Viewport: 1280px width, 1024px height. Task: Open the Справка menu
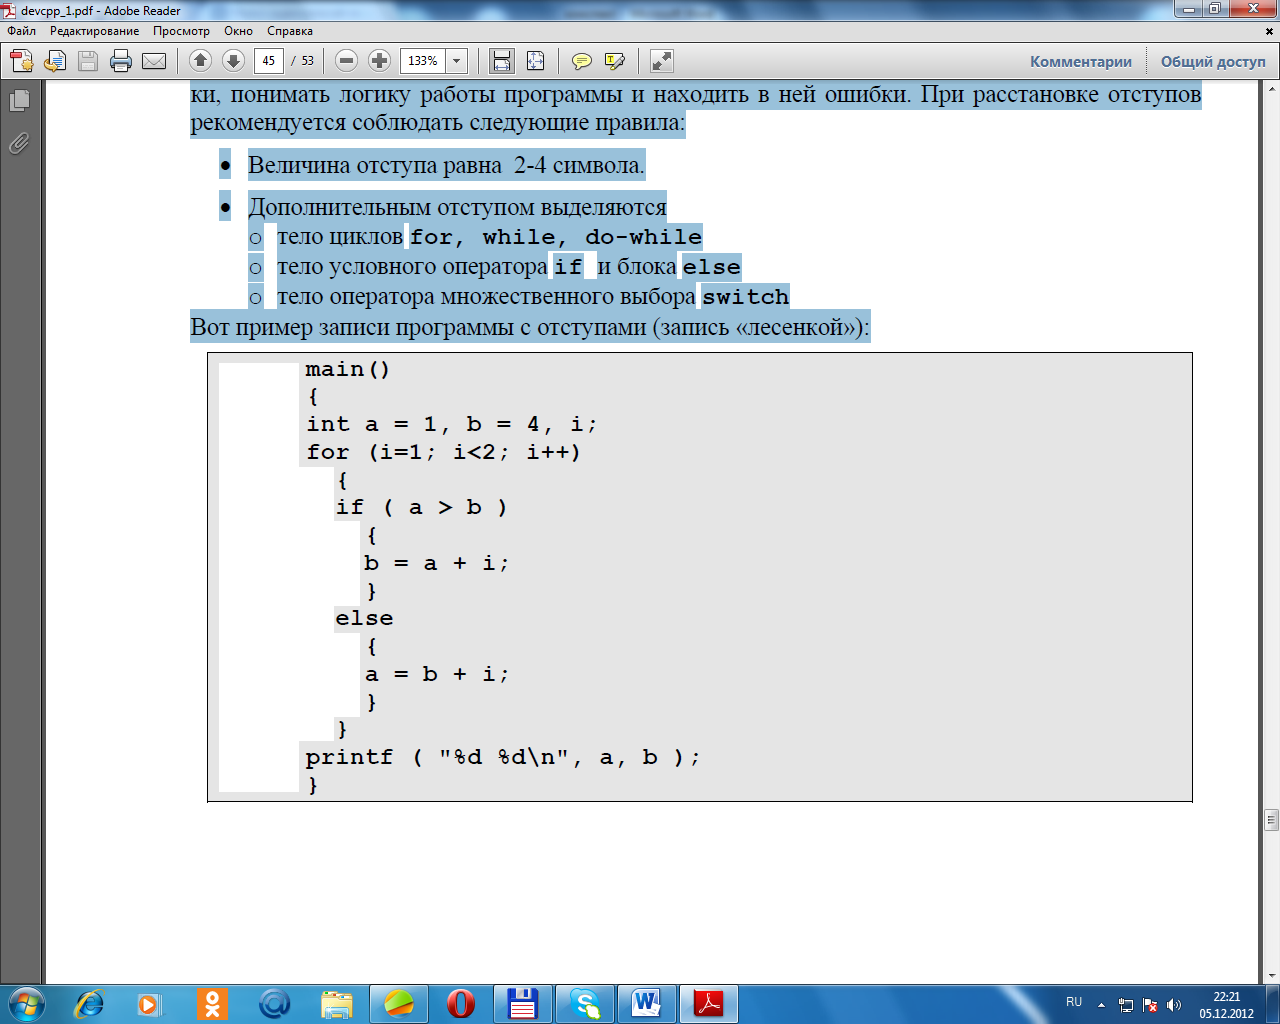290,31
